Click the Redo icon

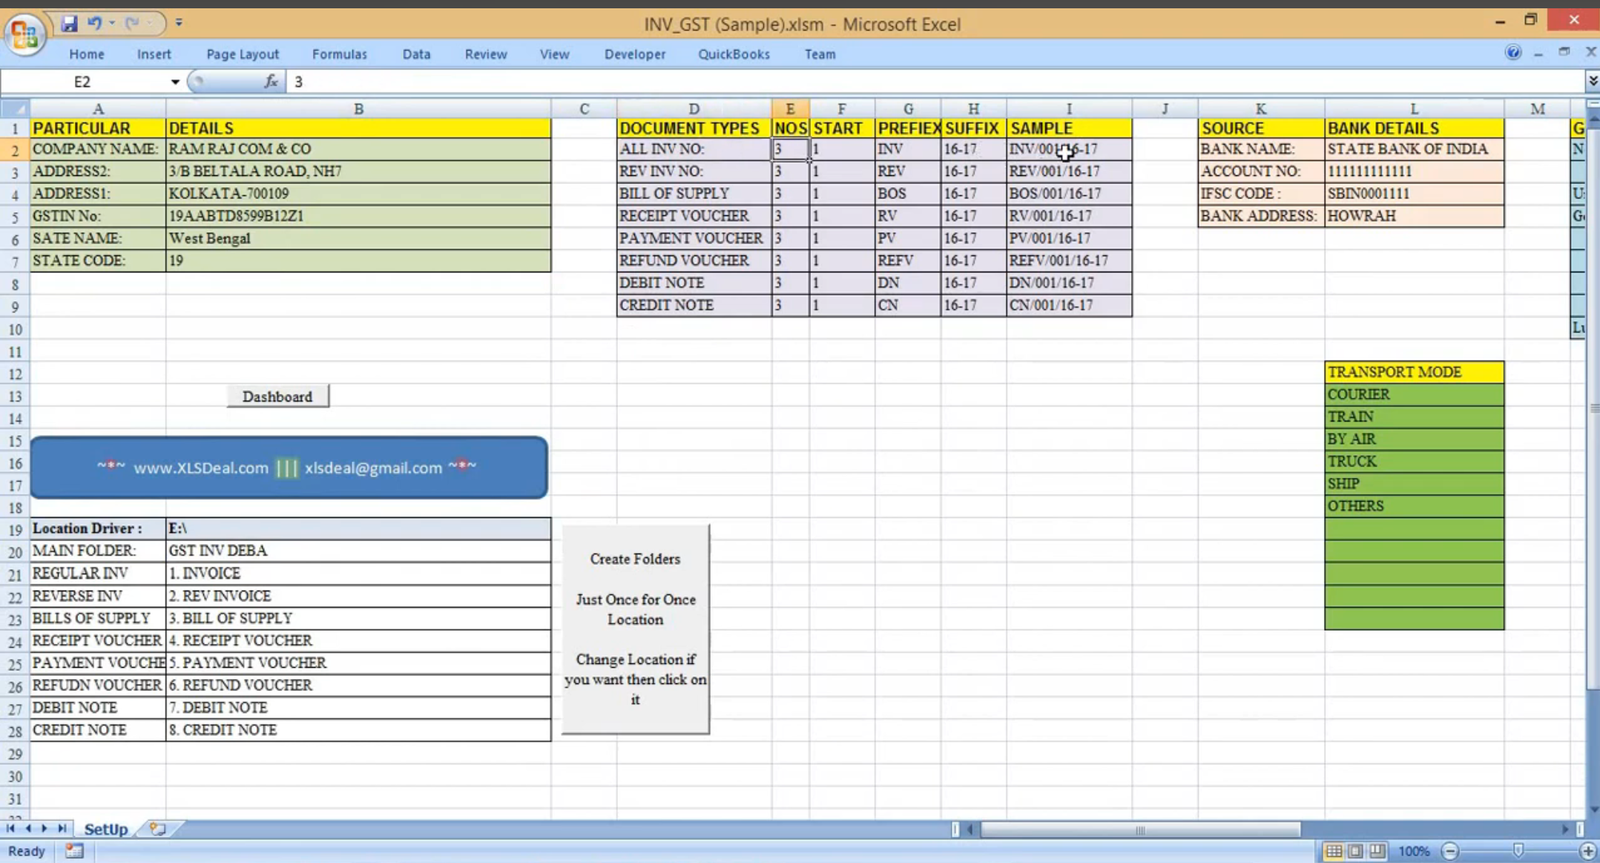coord(131,23)
